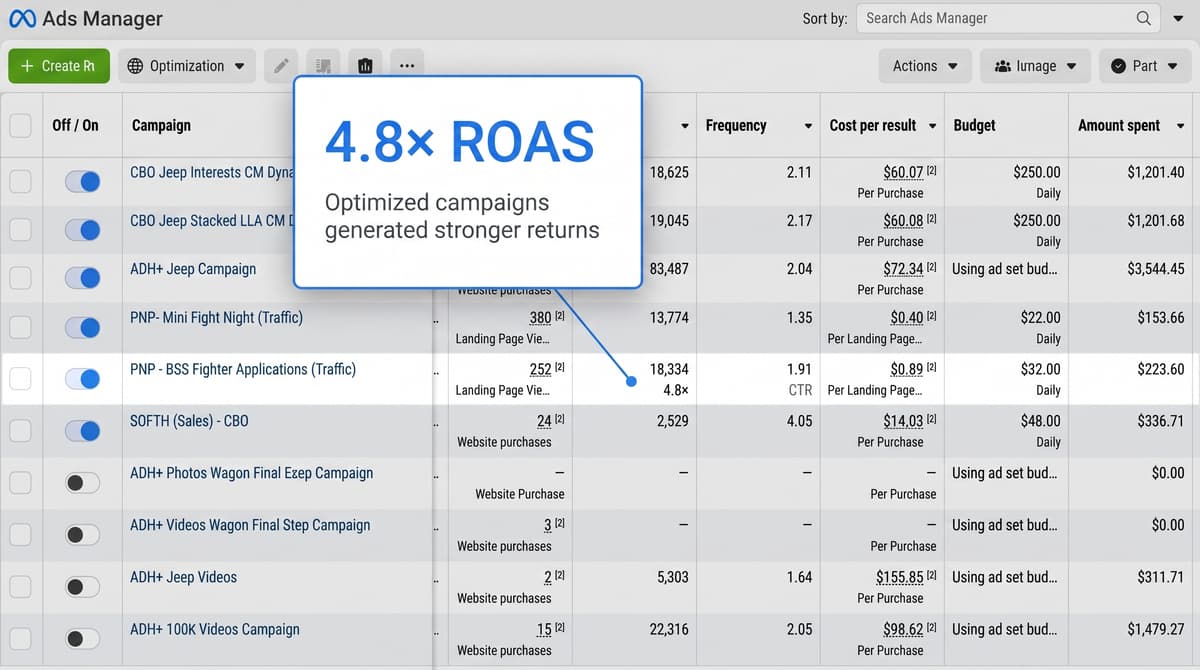The width and height of the screenshot is (1200, 670).
Task: Click the pencil edit icon
Action: click(x=281, y=66)
